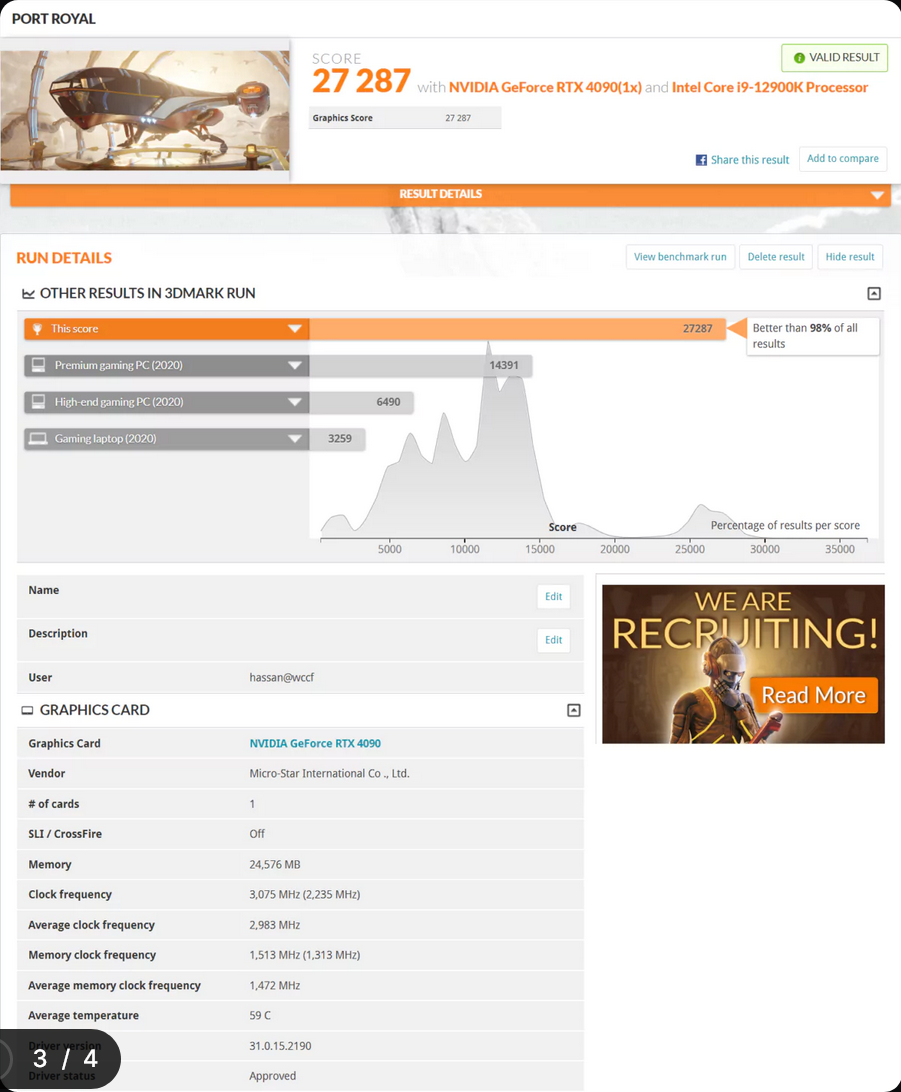The width and height of the screenshot is (901, 1092).
Task: Click the Run Details heading
Action: (64, 258)
